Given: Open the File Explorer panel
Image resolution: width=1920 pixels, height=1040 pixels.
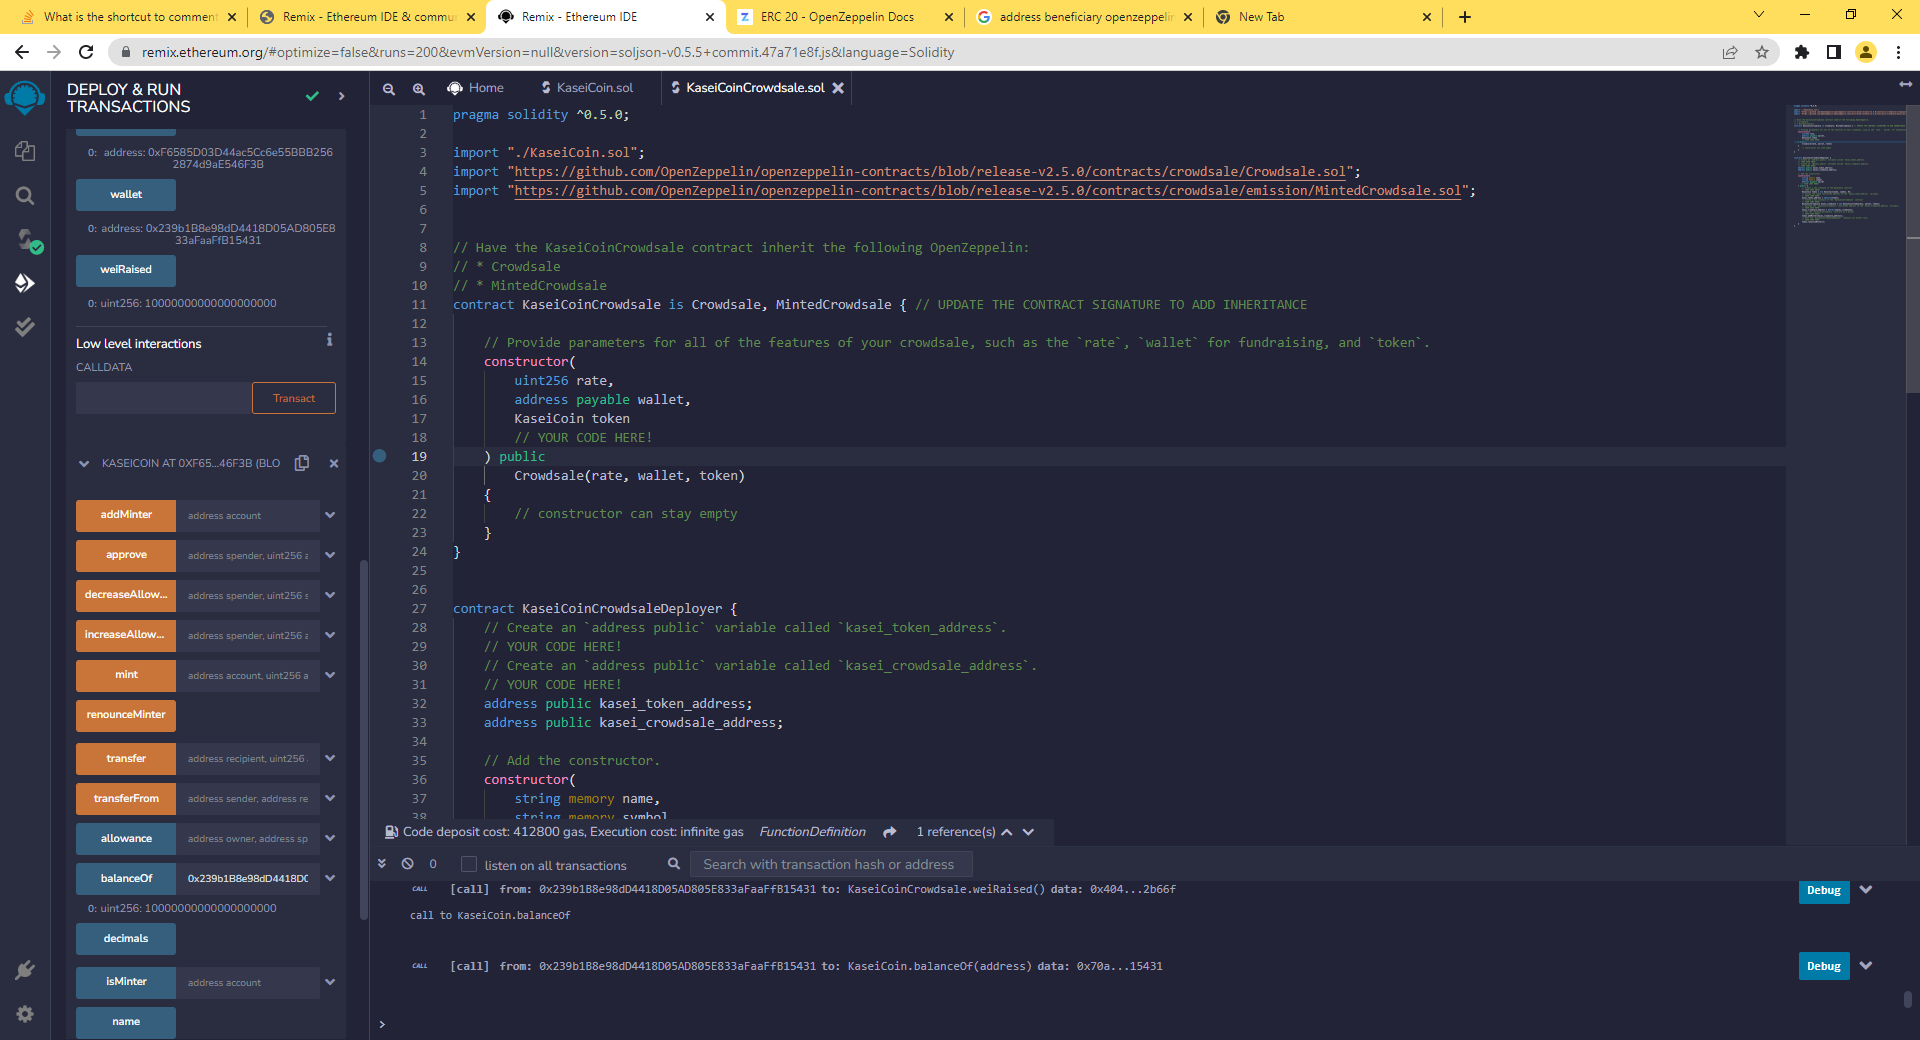Looking at the screenshot, I should (25, 150).
